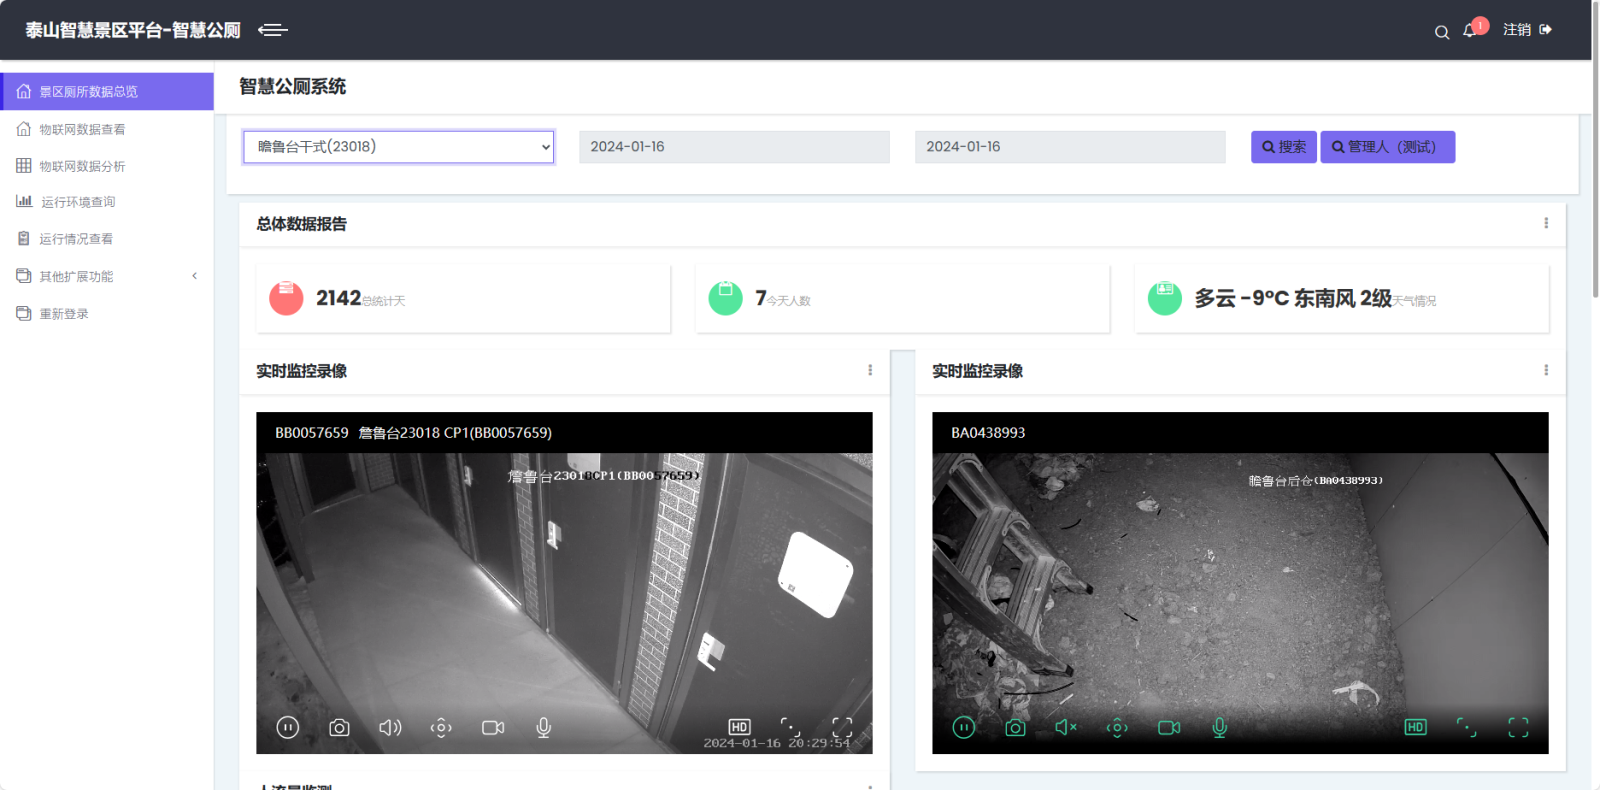
Task: Enter fullscreen on the BB0057659 camera
Action: click(842, 727)
